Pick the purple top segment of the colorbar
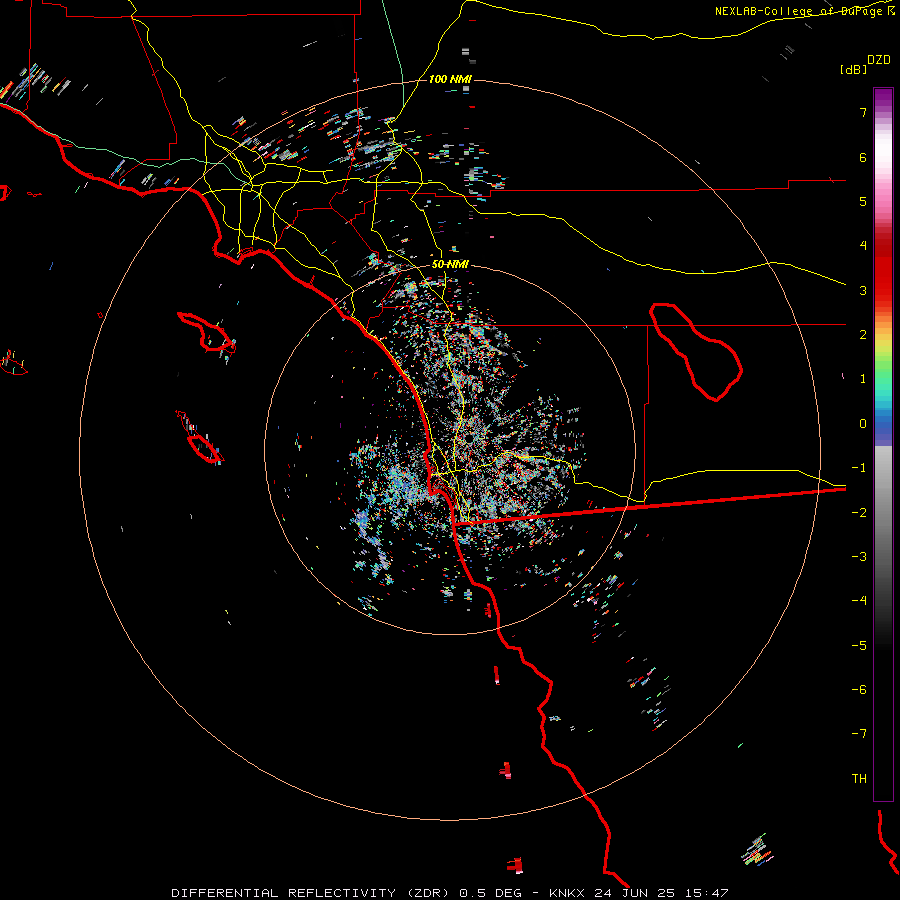Viewport: 900px width, 900px height. (883, 96)
